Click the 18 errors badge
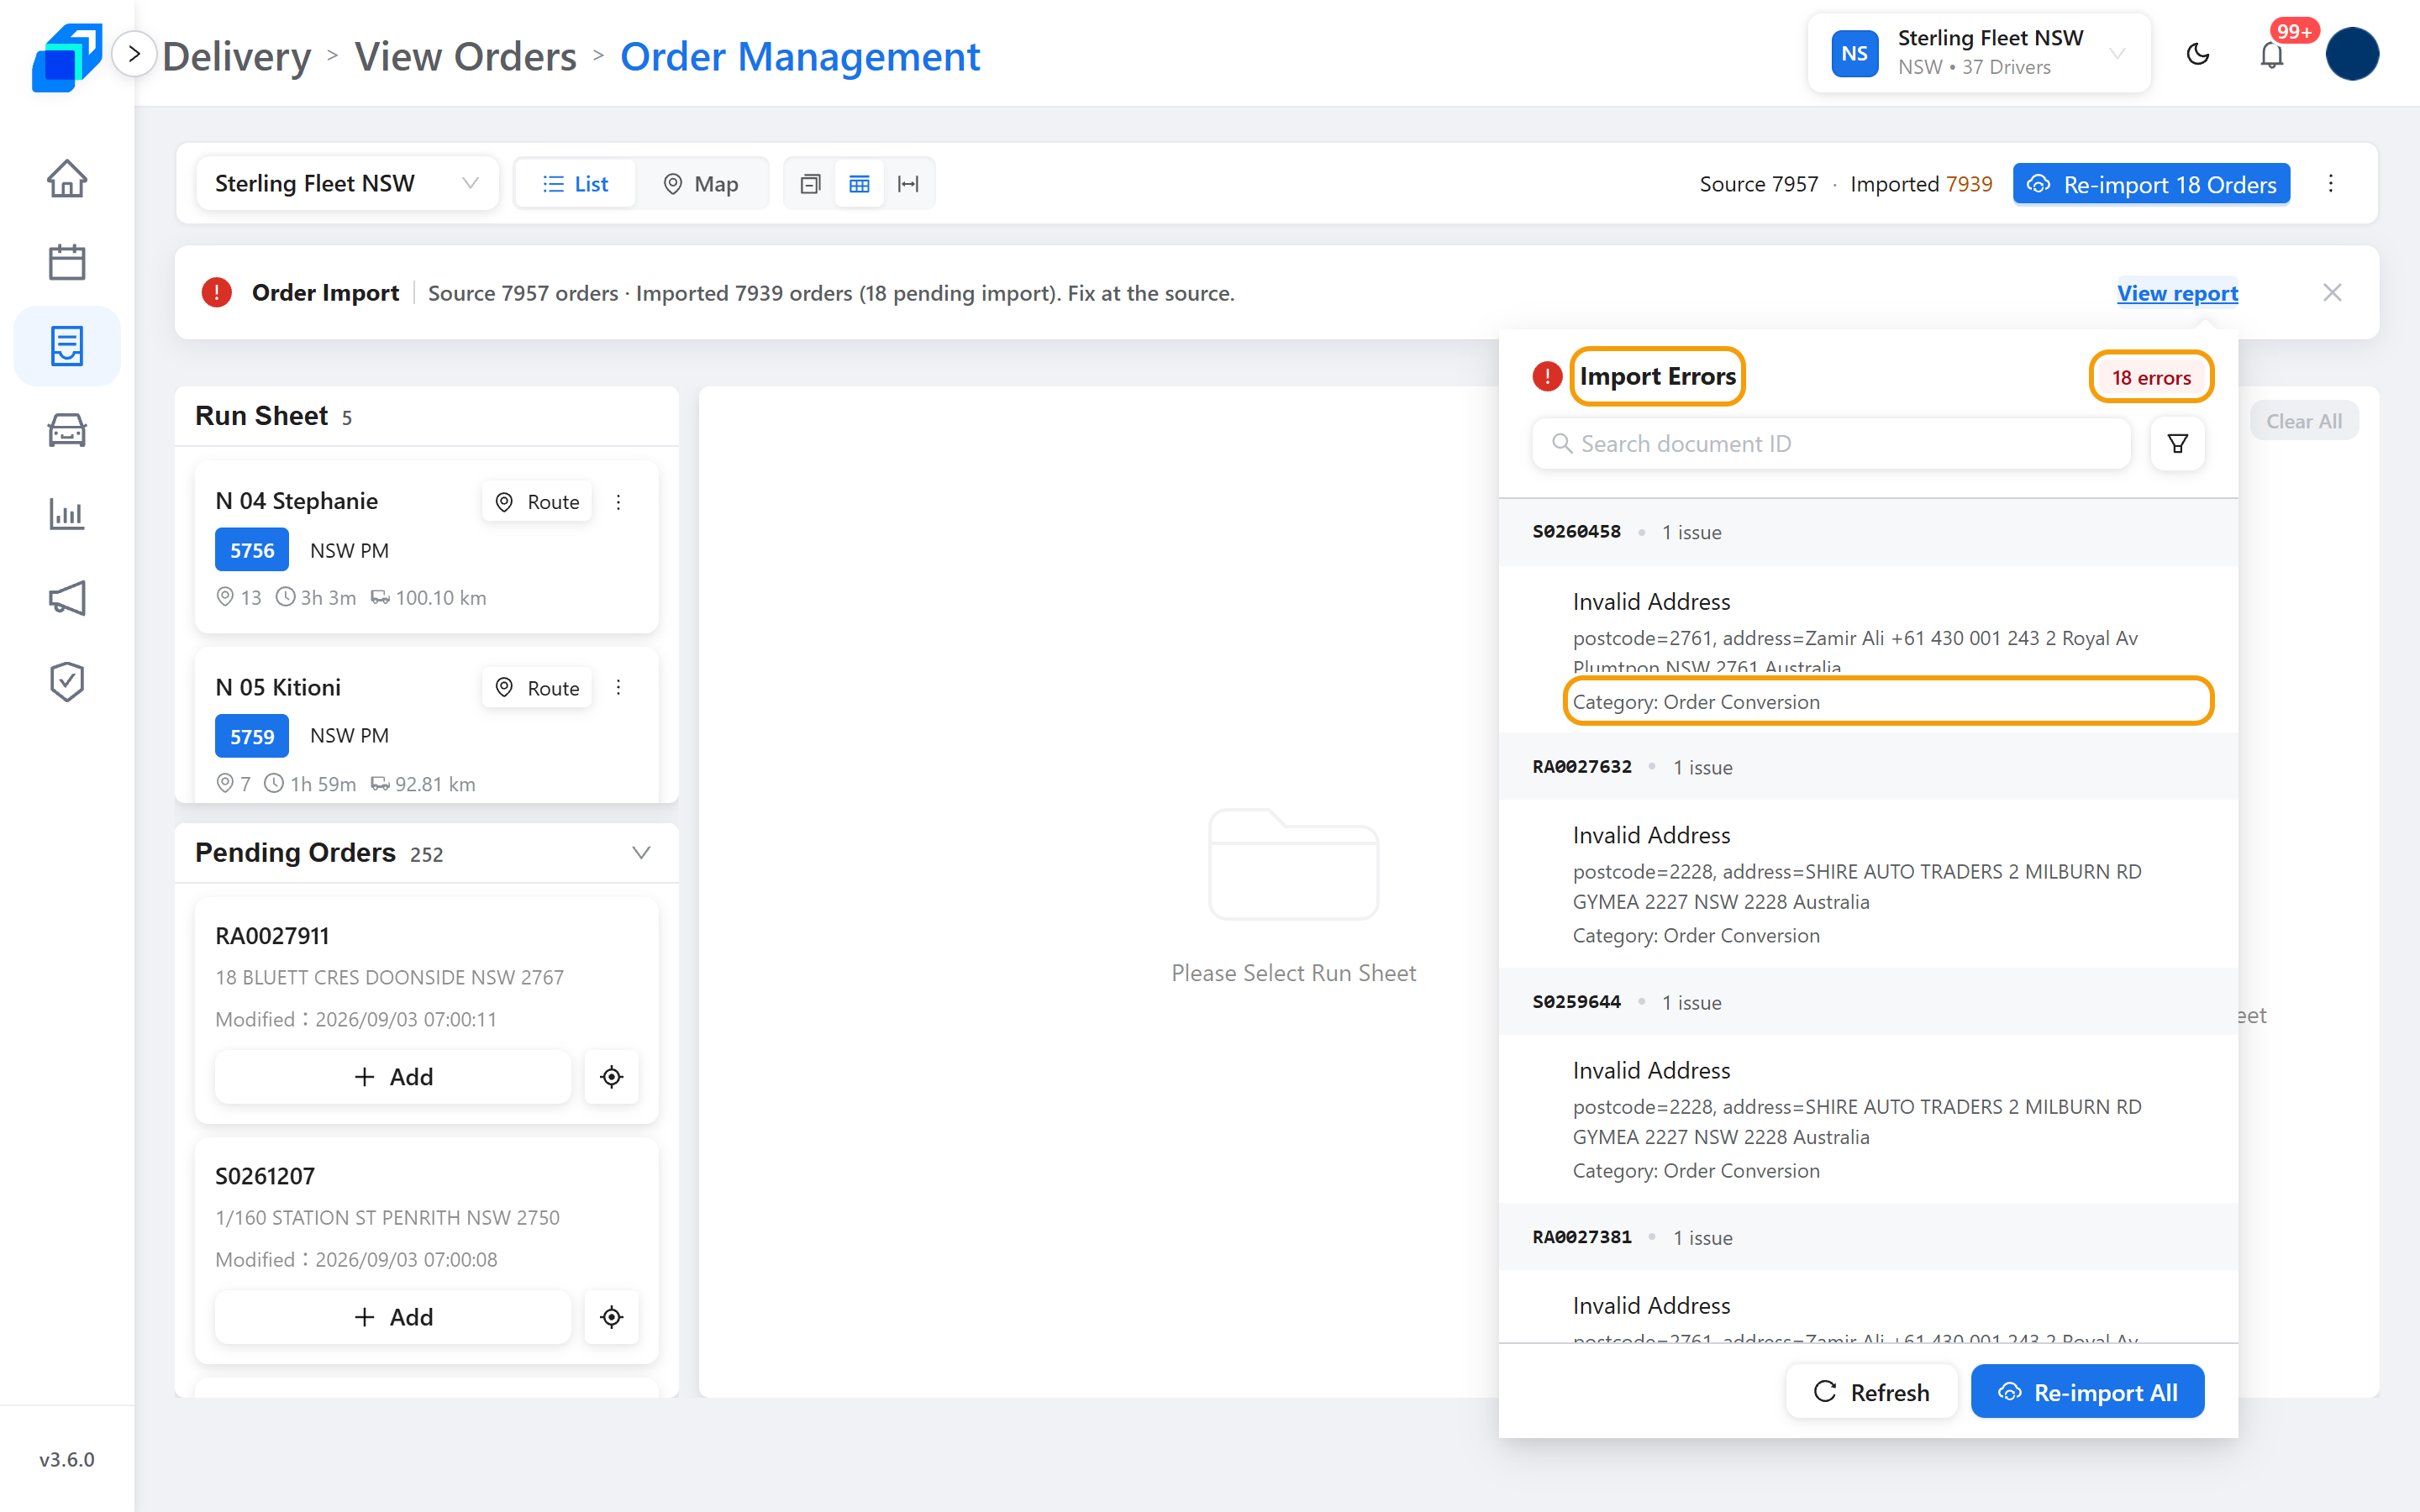 (x=2151, y=377)
